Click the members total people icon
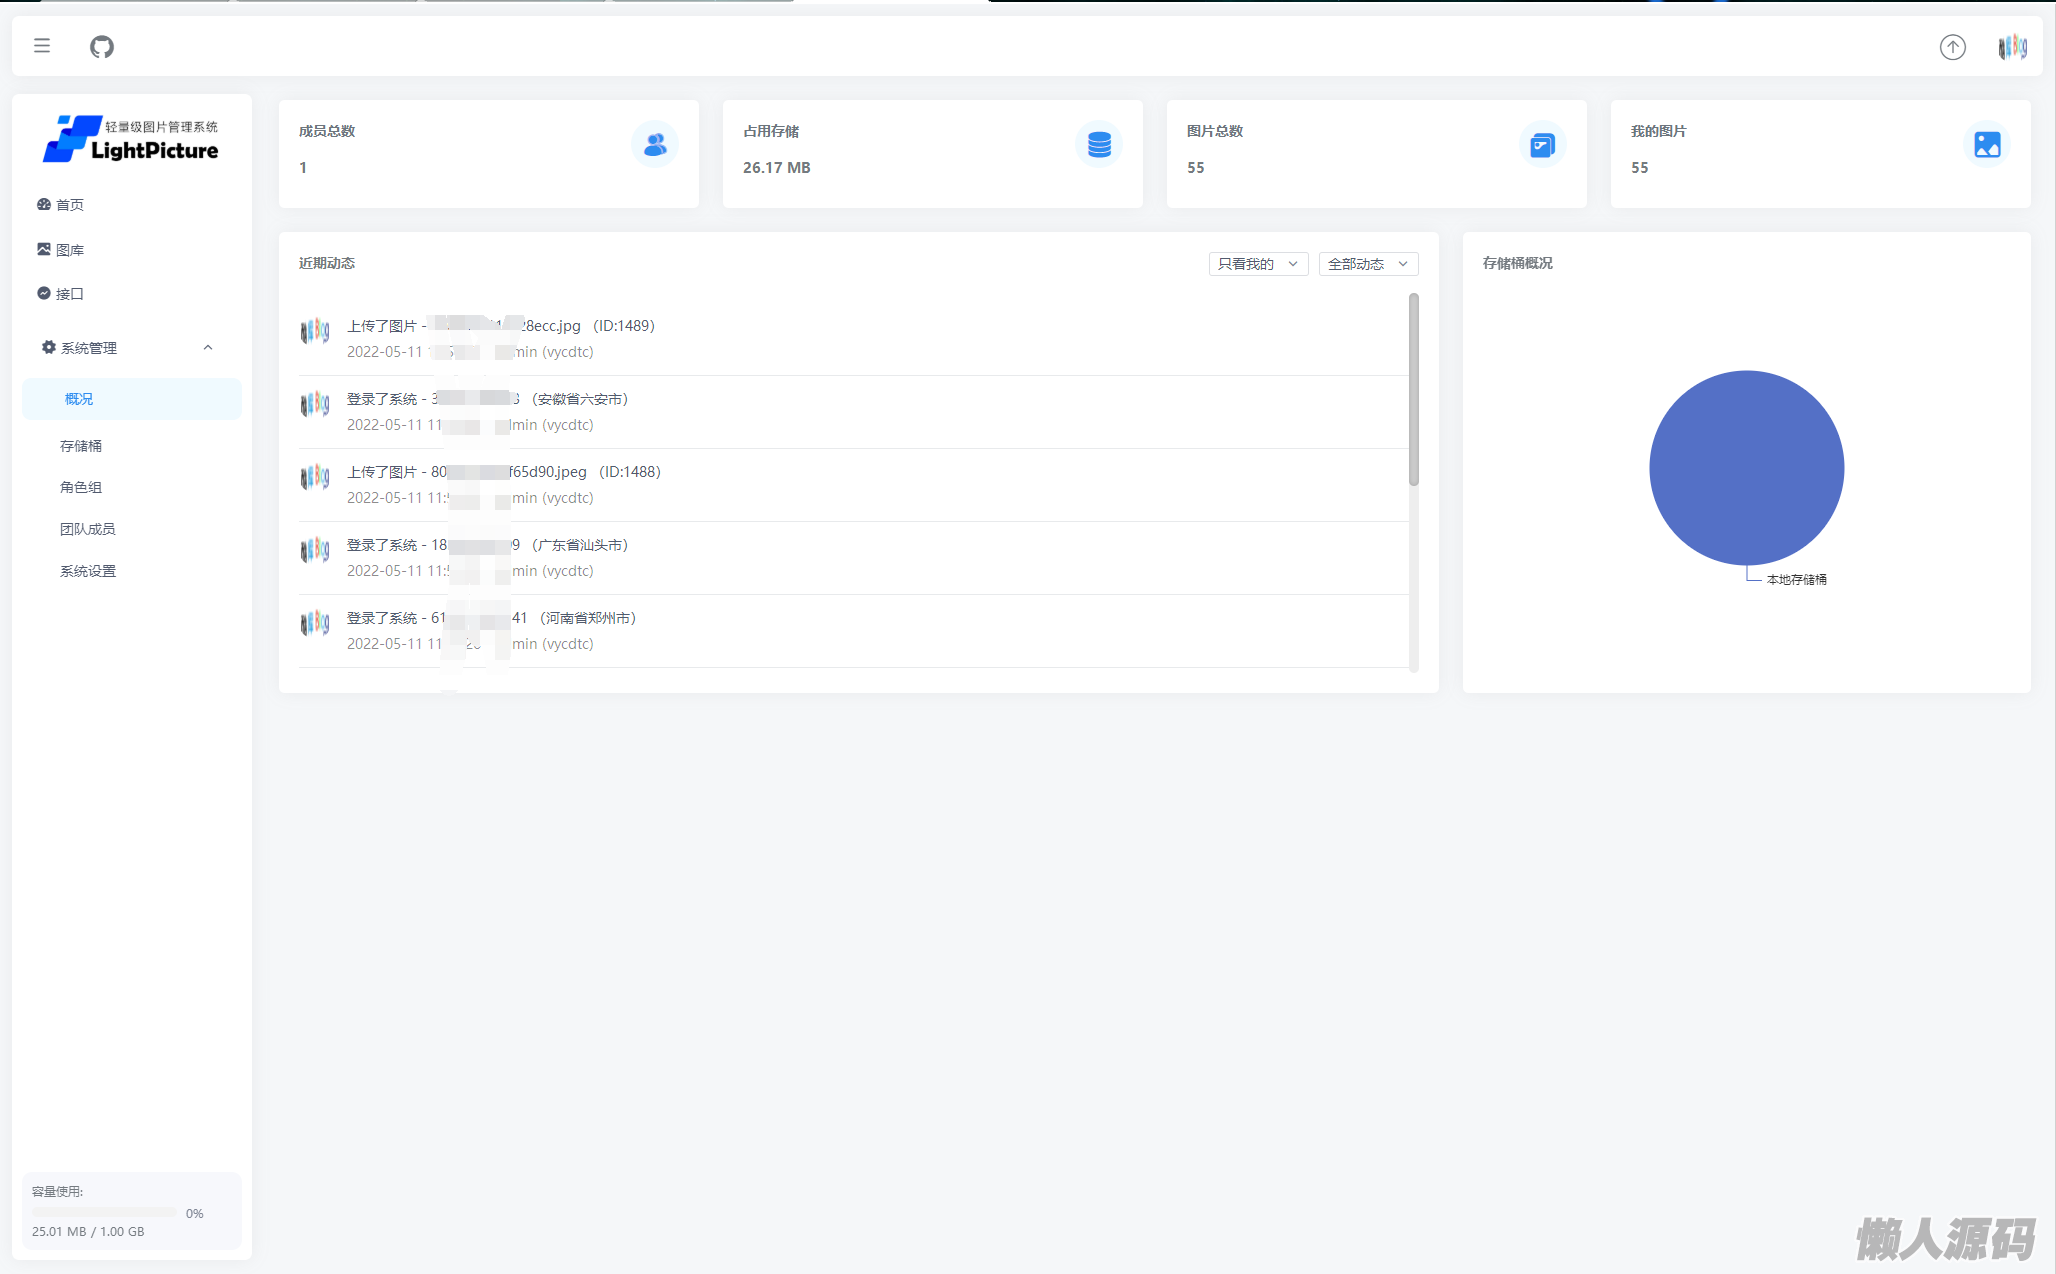 (x=655, y=145)
